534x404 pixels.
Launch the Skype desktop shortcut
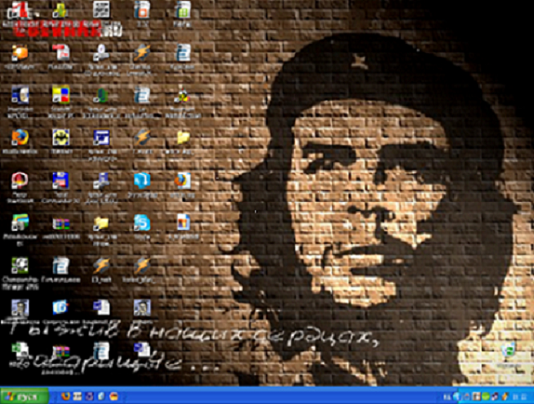(142, 223)
